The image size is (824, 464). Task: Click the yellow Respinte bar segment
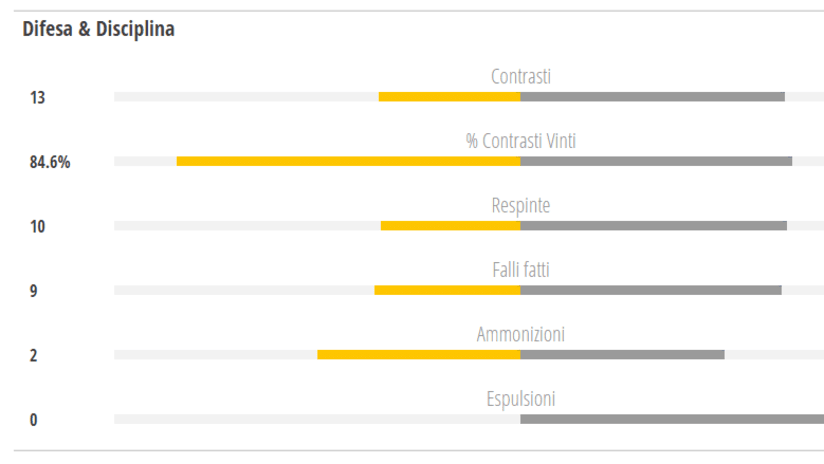tap(450, 226)
